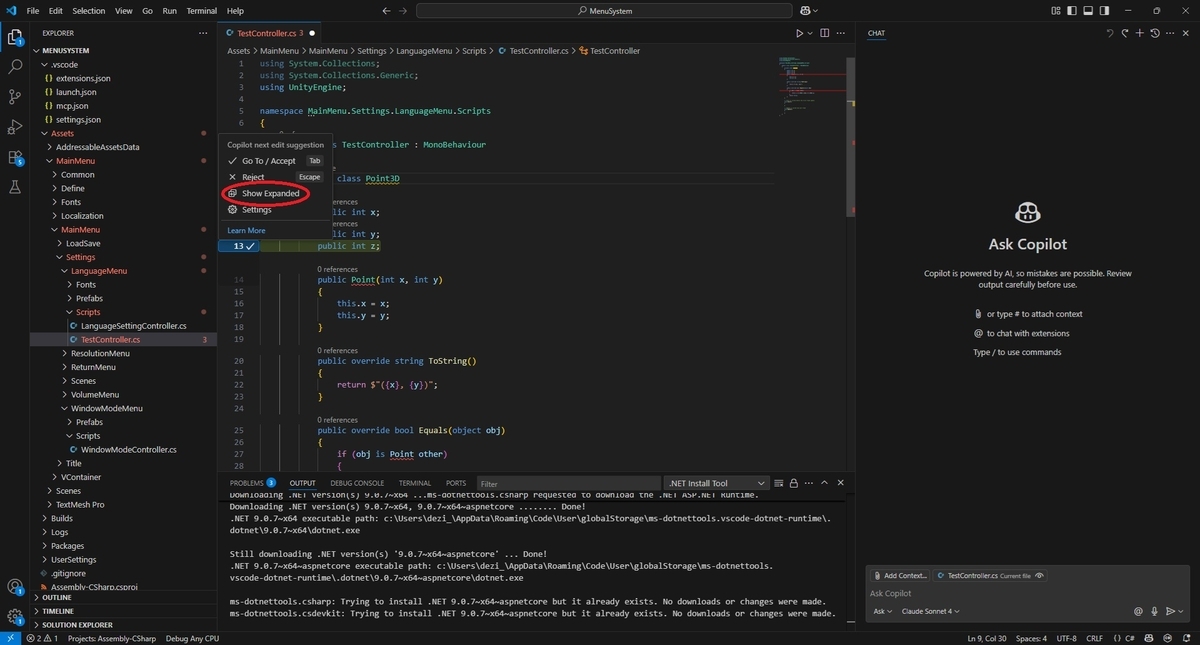This screenshot has width=1200, height=645.
Task: Click the Manage gear icon
Action: click(15, 616)
